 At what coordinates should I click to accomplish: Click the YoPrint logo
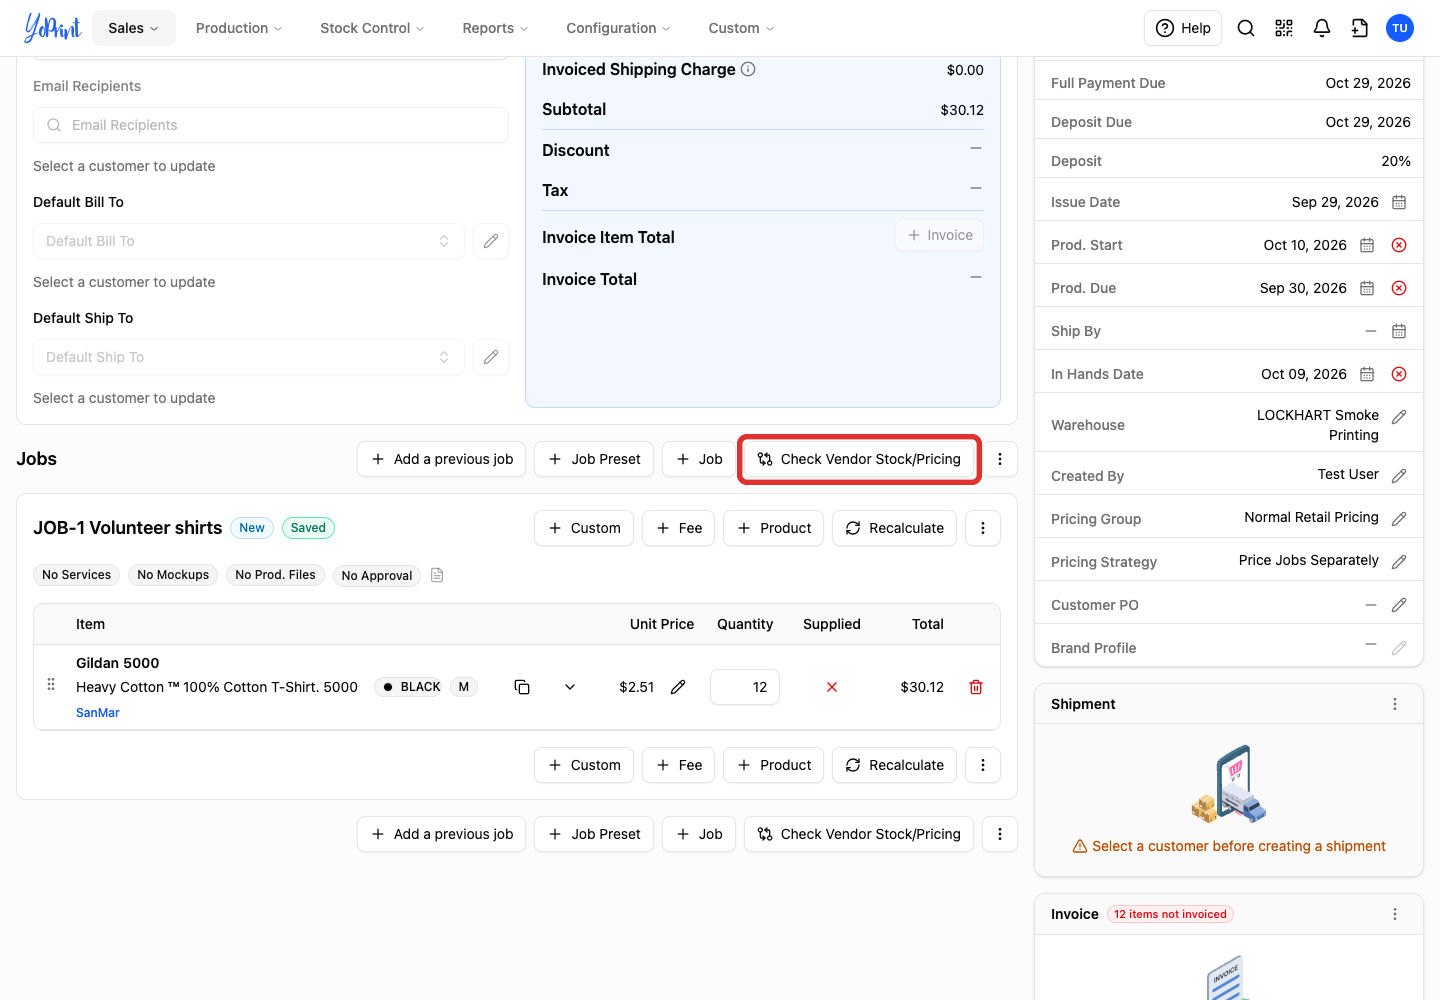(x=52, y=28)
